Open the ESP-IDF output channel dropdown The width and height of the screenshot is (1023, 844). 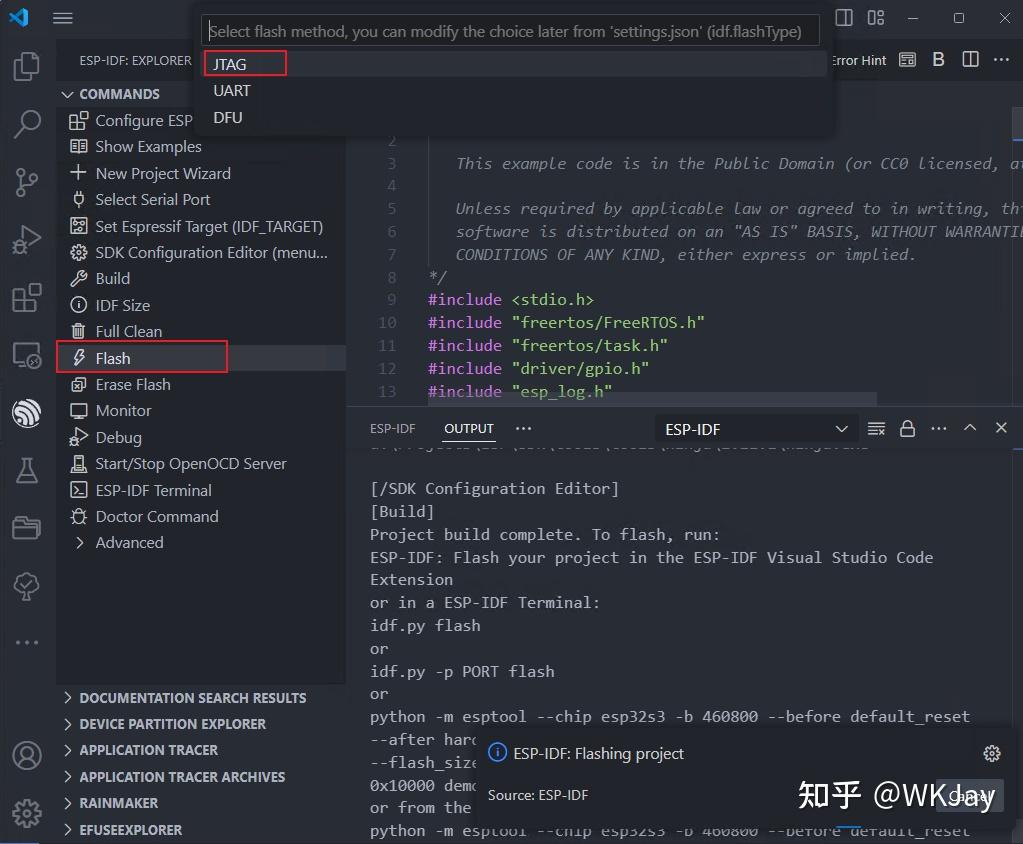(x=755, y=428)
